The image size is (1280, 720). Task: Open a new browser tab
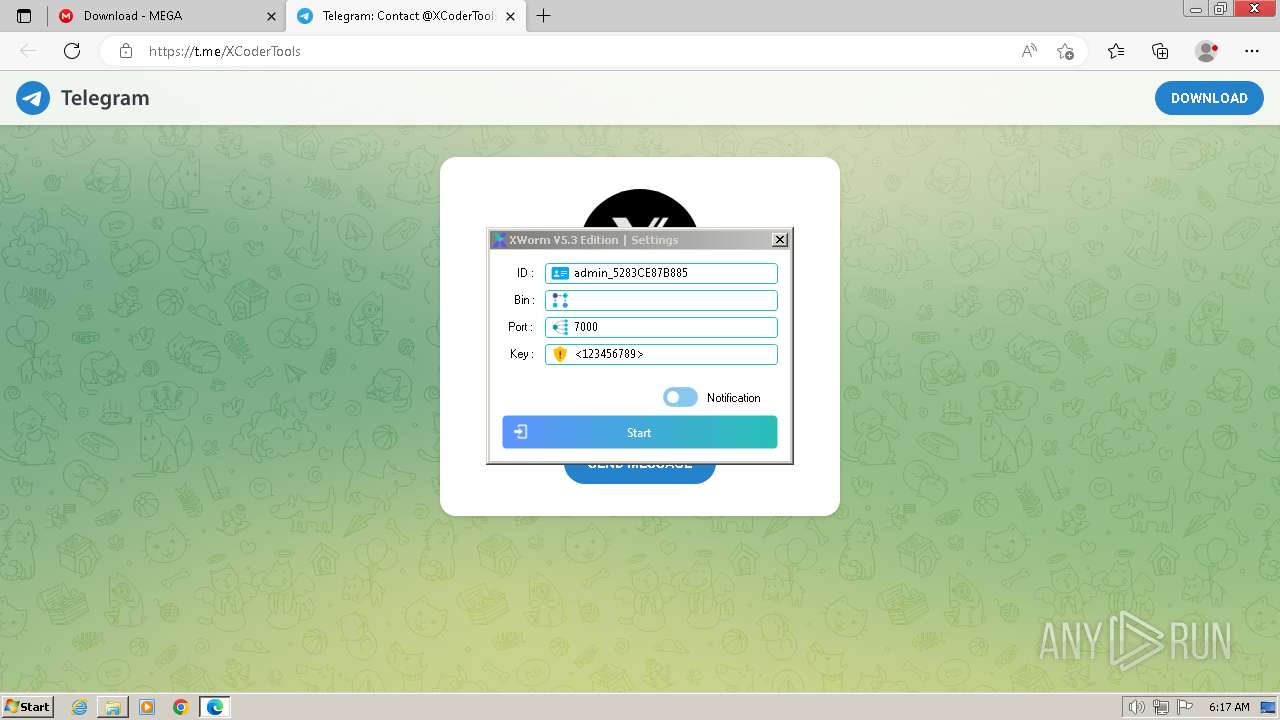tap(543, 16)
